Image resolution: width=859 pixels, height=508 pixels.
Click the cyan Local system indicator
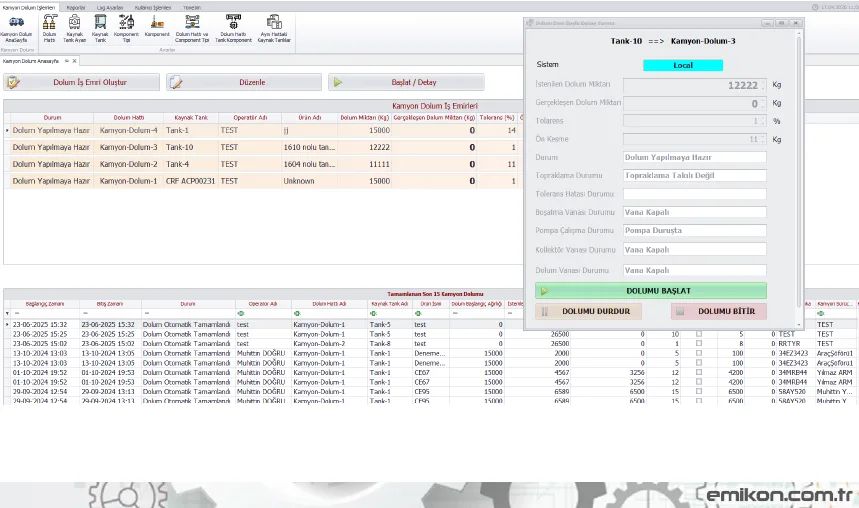[683, 65]
